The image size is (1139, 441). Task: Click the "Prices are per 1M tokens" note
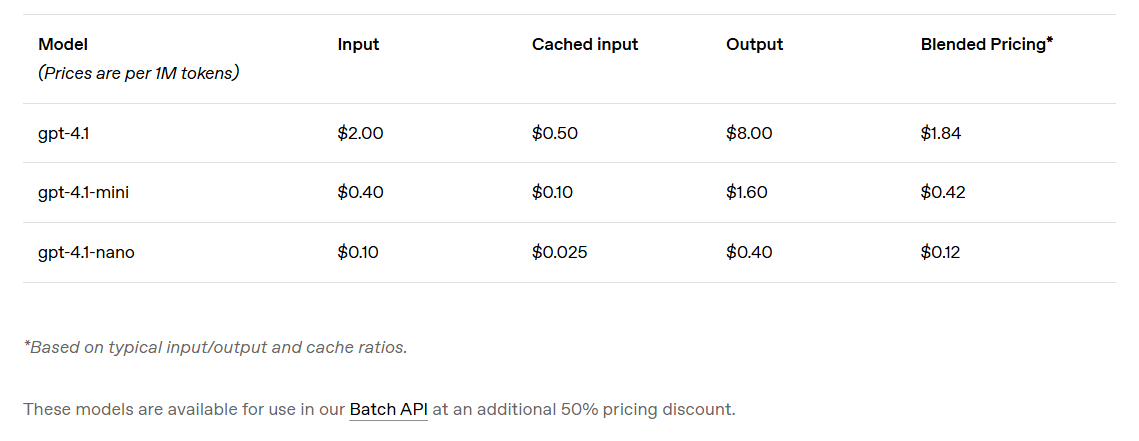point(138,73)
